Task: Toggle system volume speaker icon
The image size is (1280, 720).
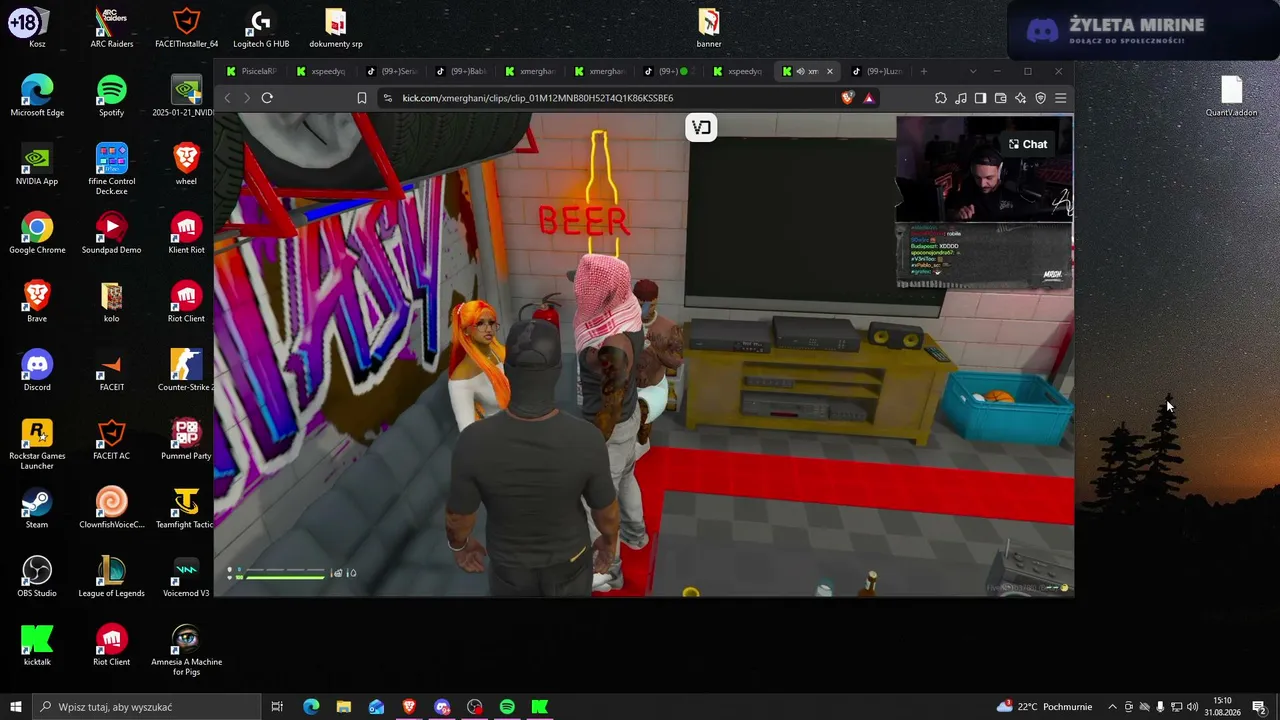Action: coord(1192,707)
